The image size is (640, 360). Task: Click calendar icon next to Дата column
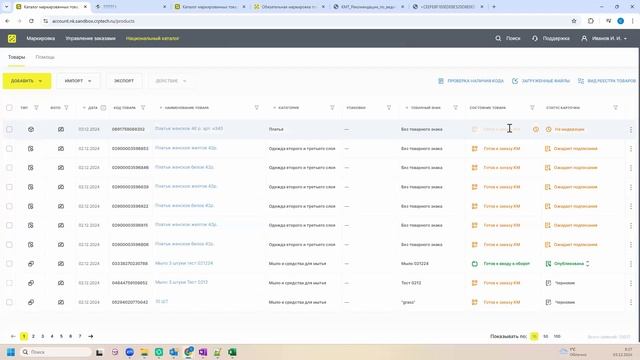[103, 108]
